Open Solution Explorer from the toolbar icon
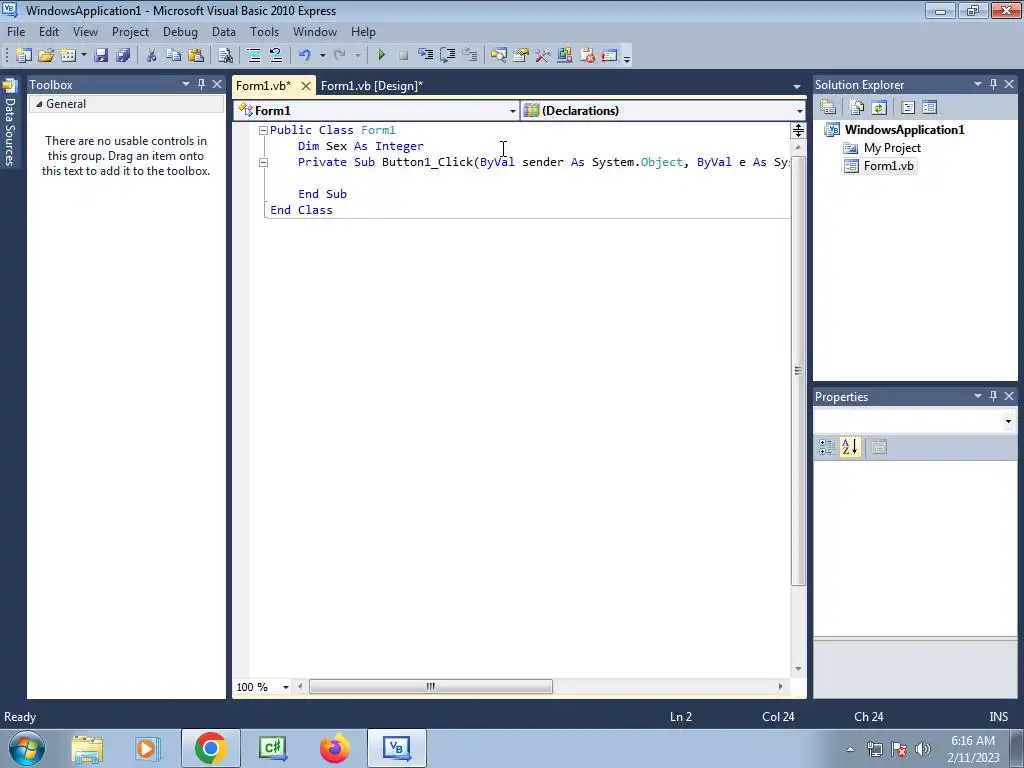 click(498, 56)
